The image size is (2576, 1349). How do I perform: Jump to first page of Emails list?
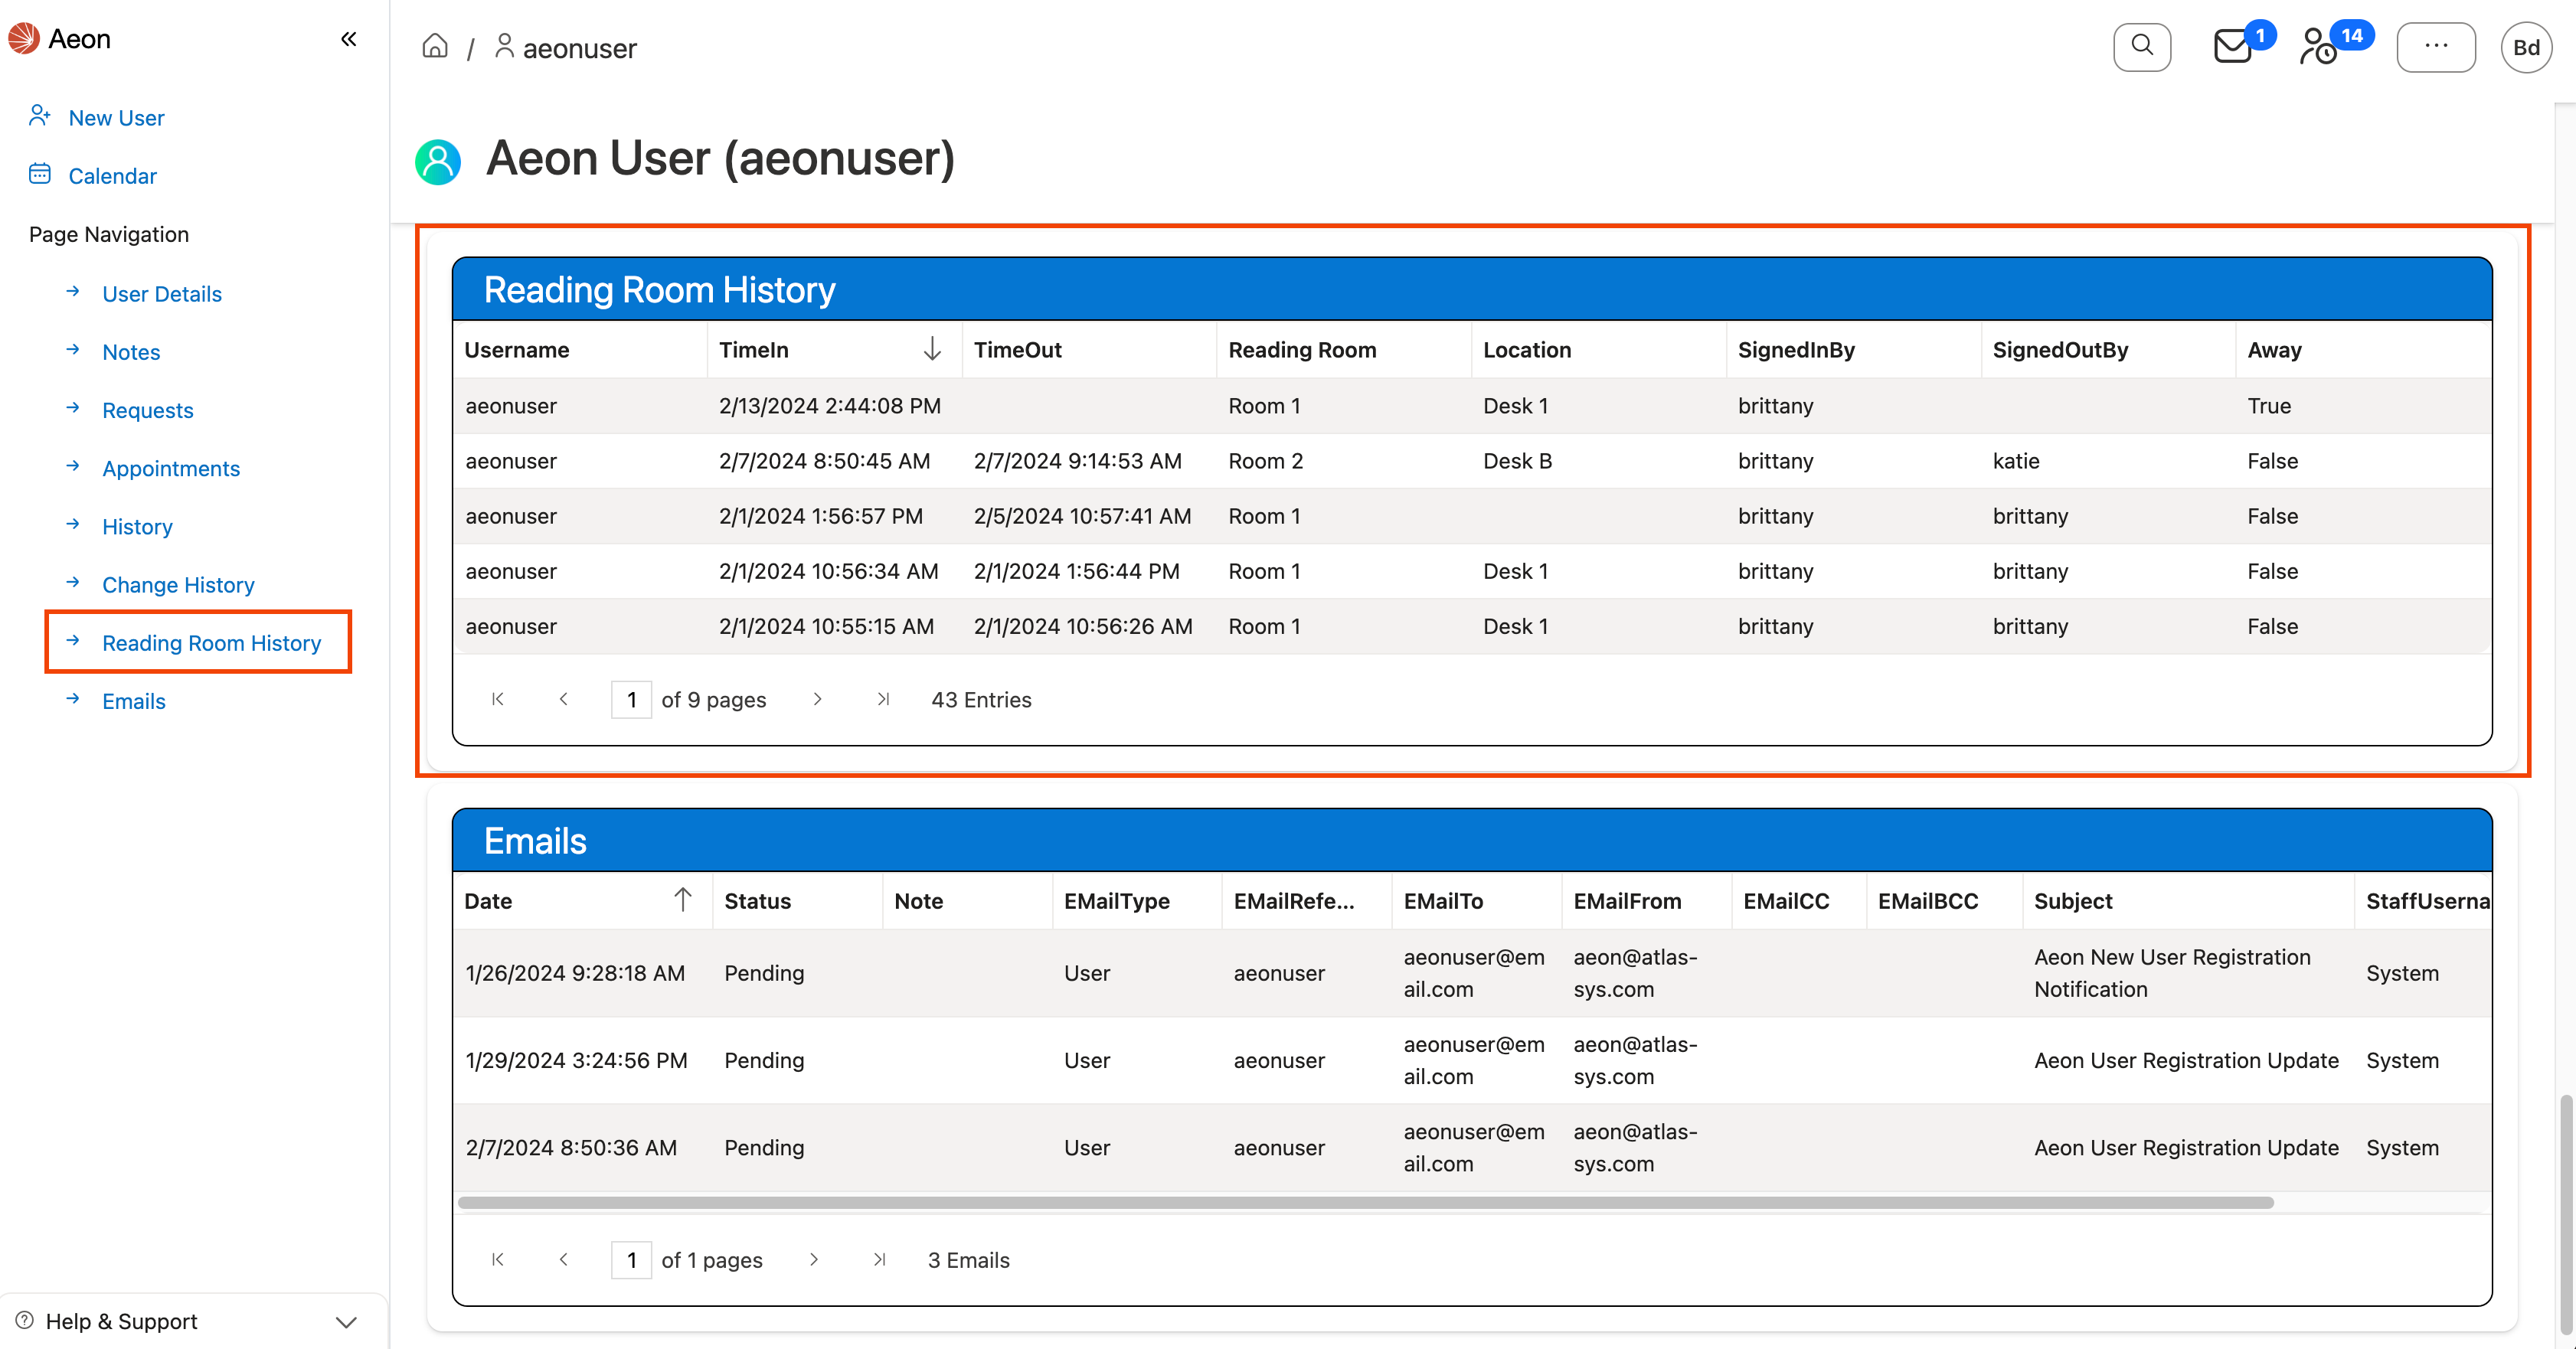497,1259
